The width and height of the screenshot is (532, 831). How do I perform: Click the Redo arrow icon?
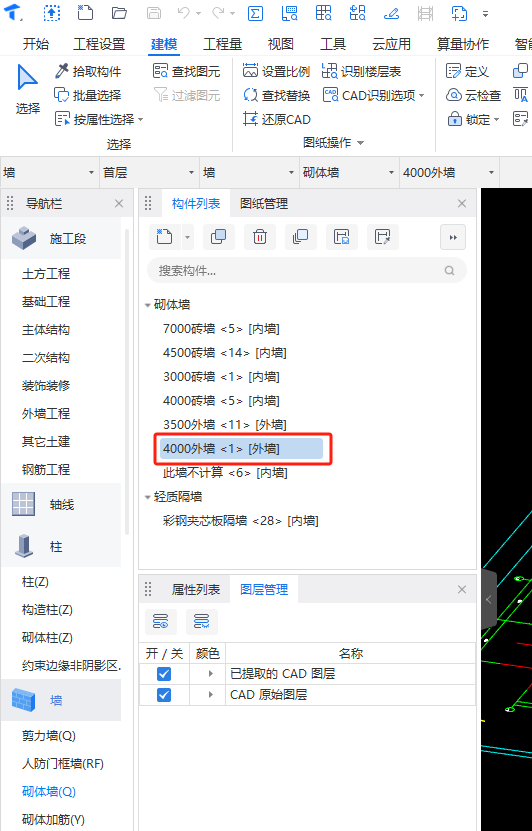[218, 13]
